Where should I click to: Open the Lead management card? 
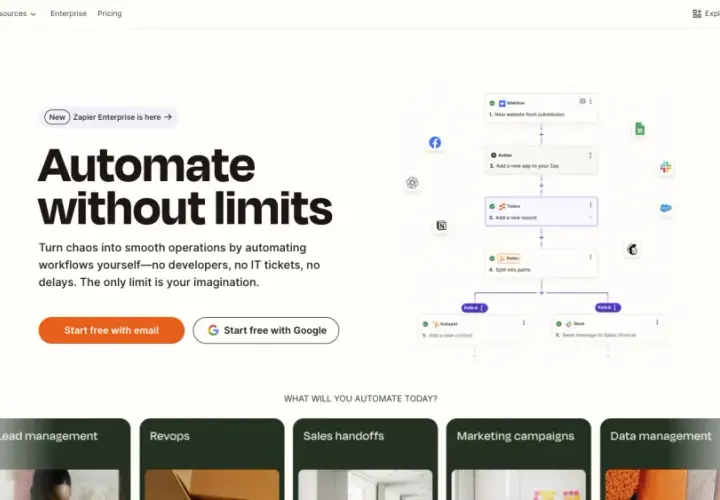65,459
